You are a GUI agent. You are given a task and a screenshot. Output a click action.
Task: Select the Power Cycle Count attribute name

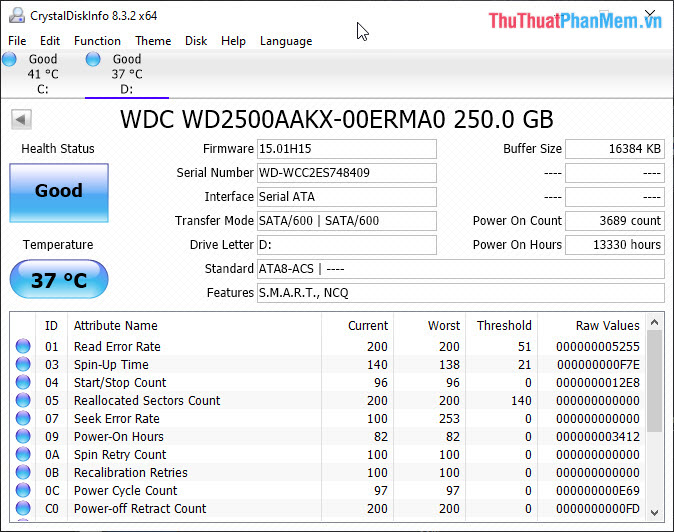(126, 491)
